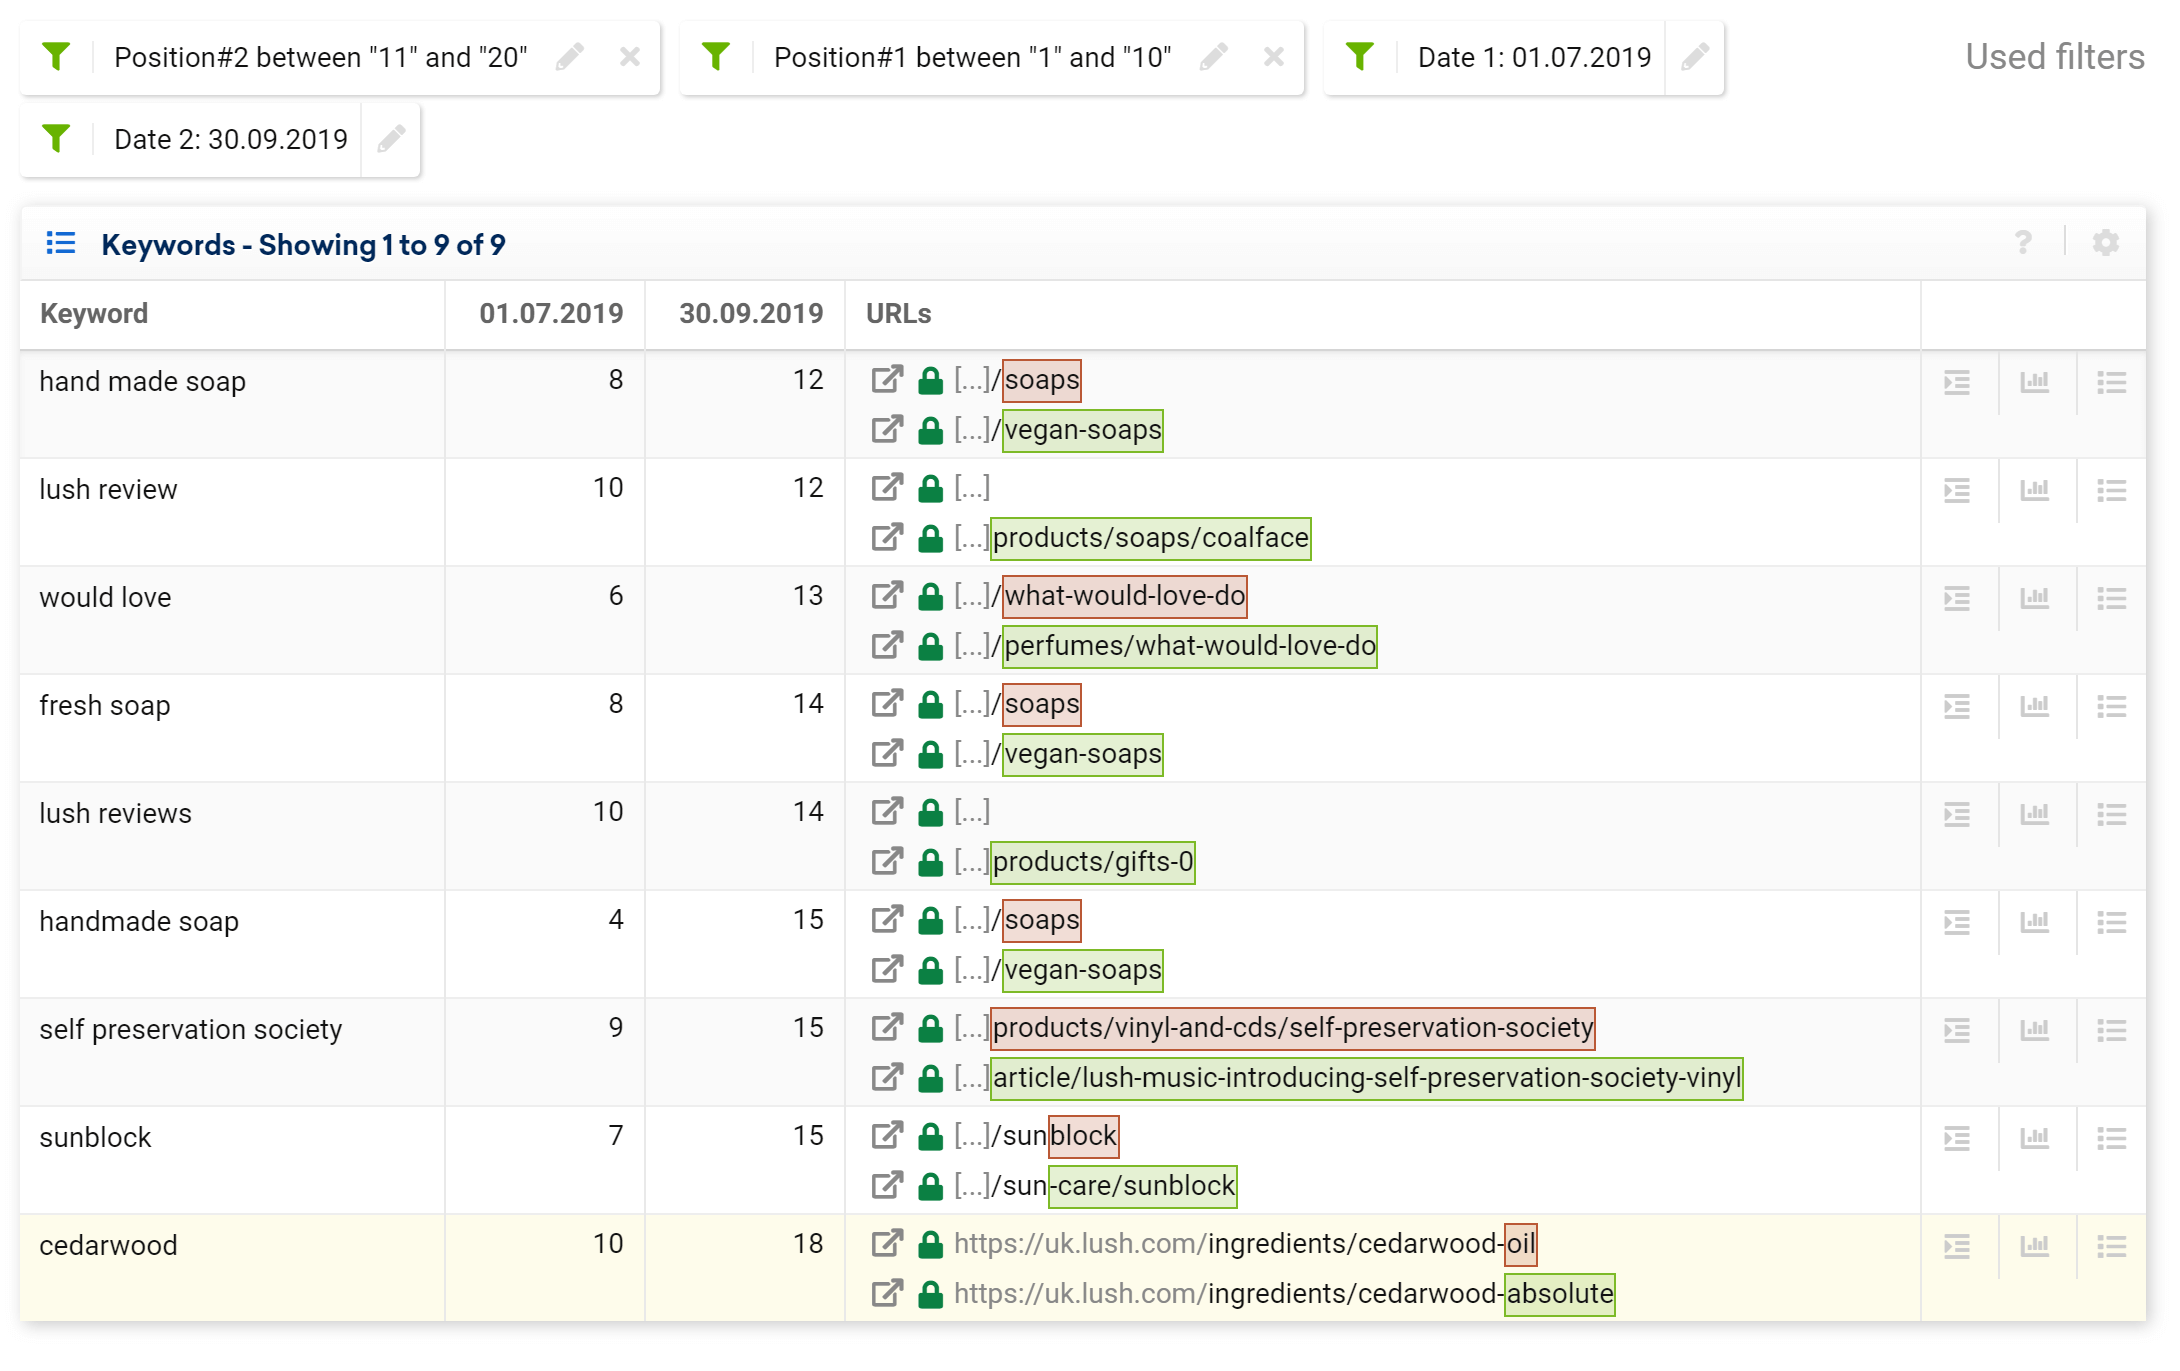Screen dimensions: 2180x1371
Task: Sort by the Keyword column header
Action: point(94,314)
